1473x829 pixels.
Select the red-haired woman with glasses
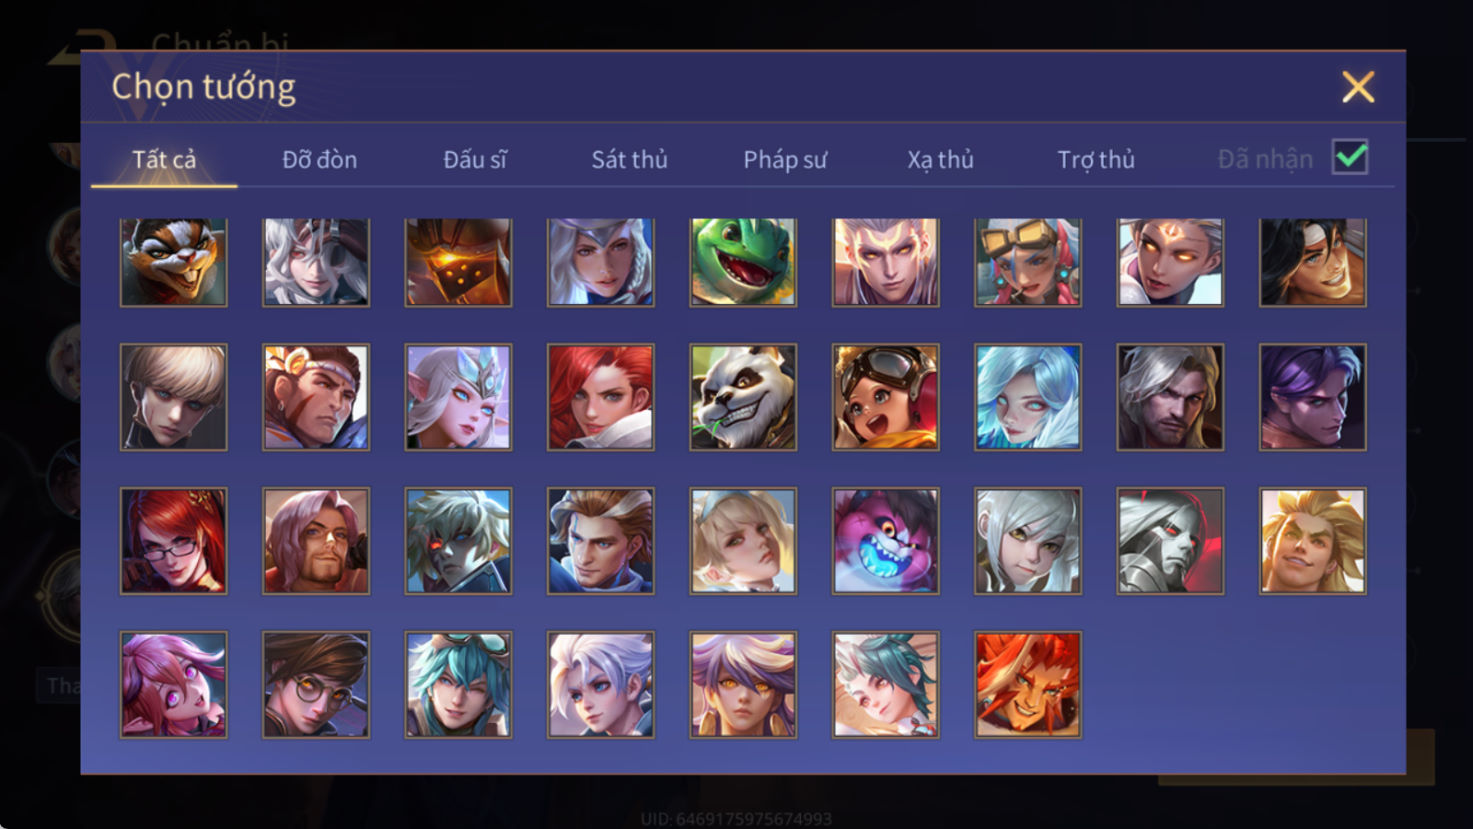pos(173,541)
